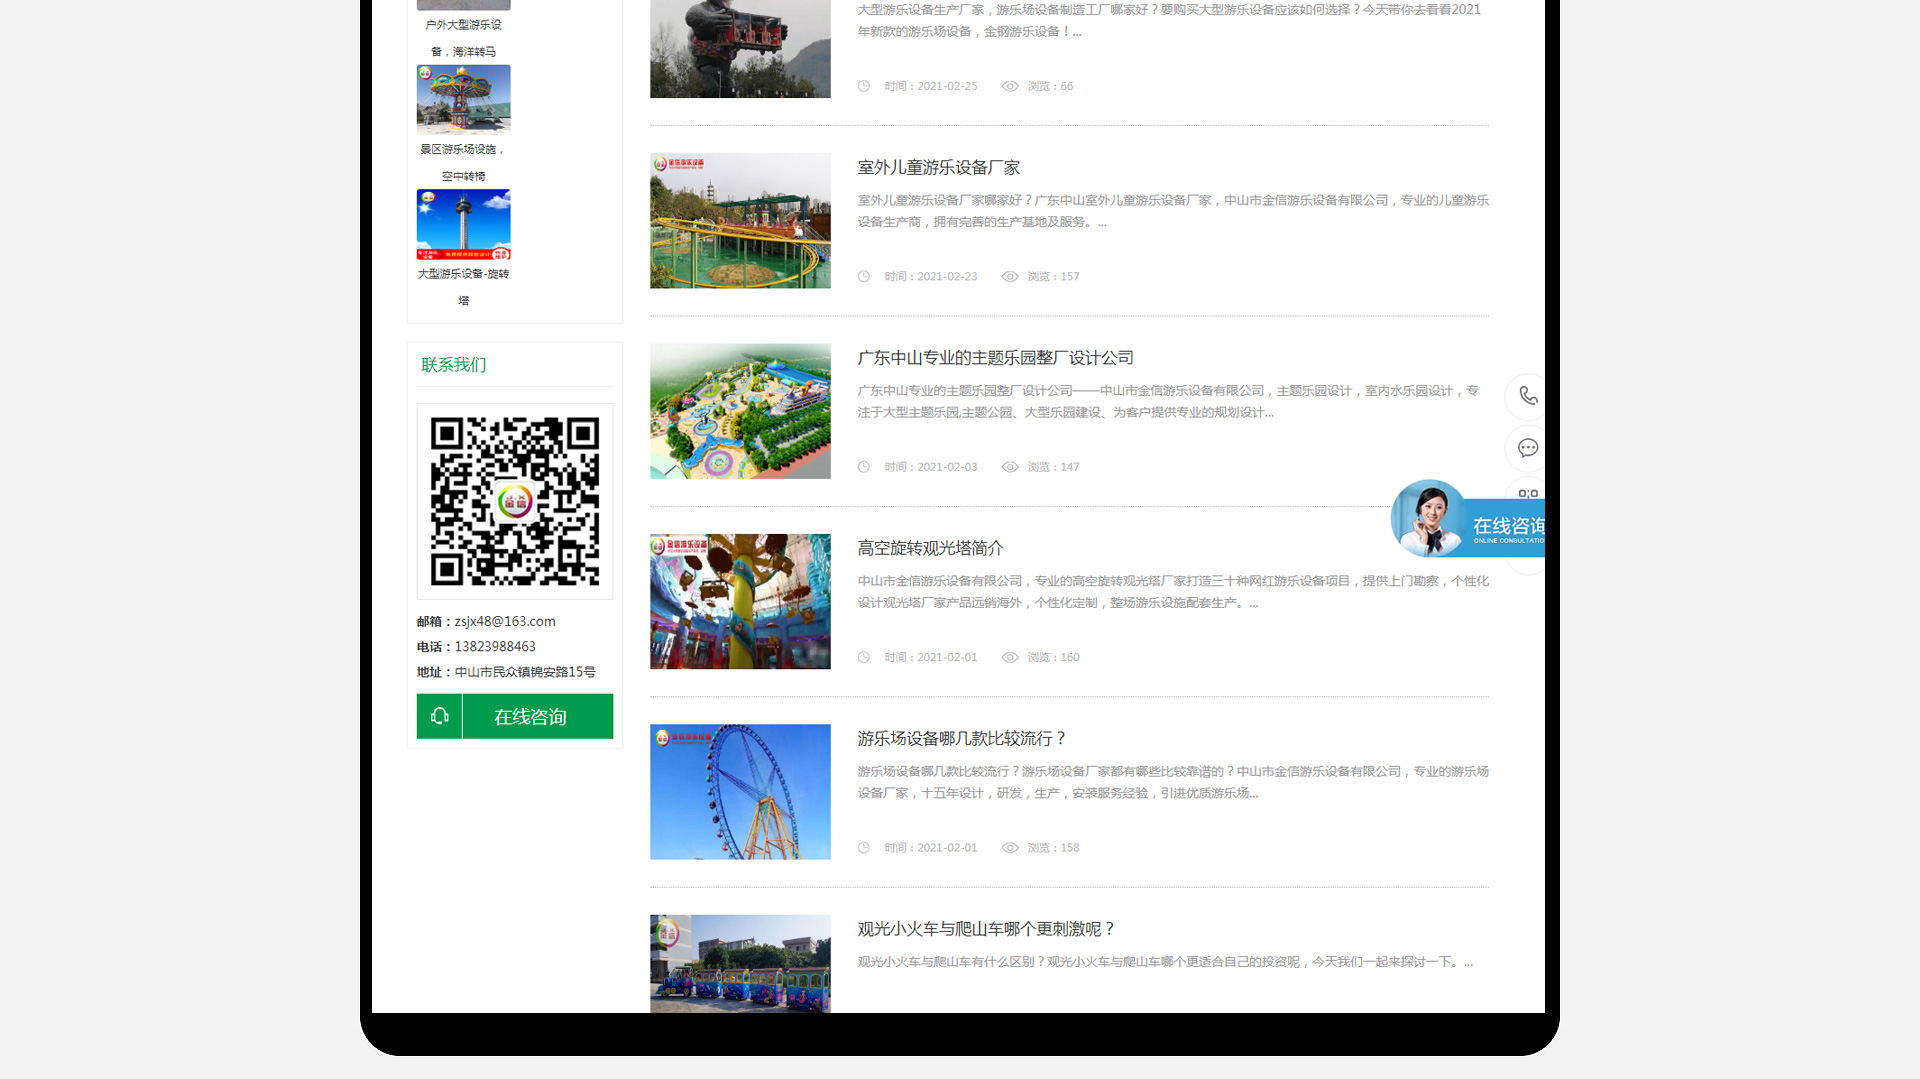Click summary text of 高空旋转观光塔简介 article
The height and width of the screenshot is (1079, 1920).
tap(1173, 592)
